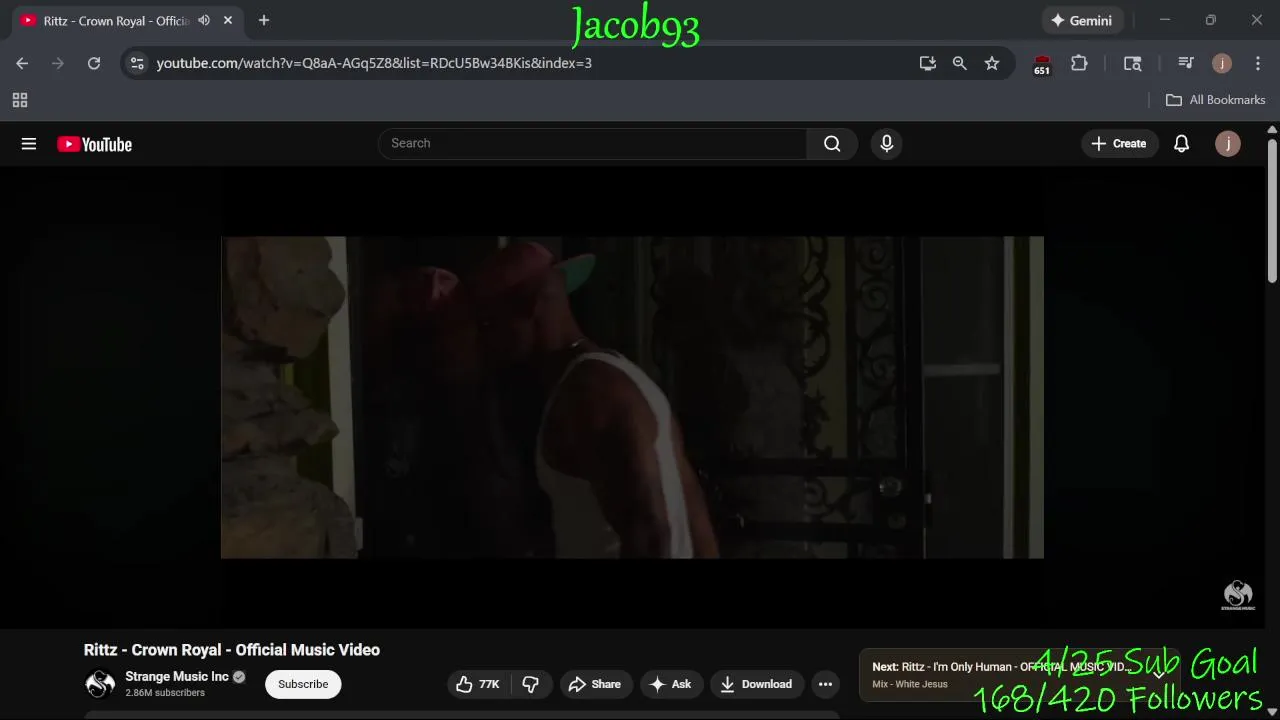Open Chrome three-dot menu
The height and width of the screenshot is (720, 1280).
1258,63
